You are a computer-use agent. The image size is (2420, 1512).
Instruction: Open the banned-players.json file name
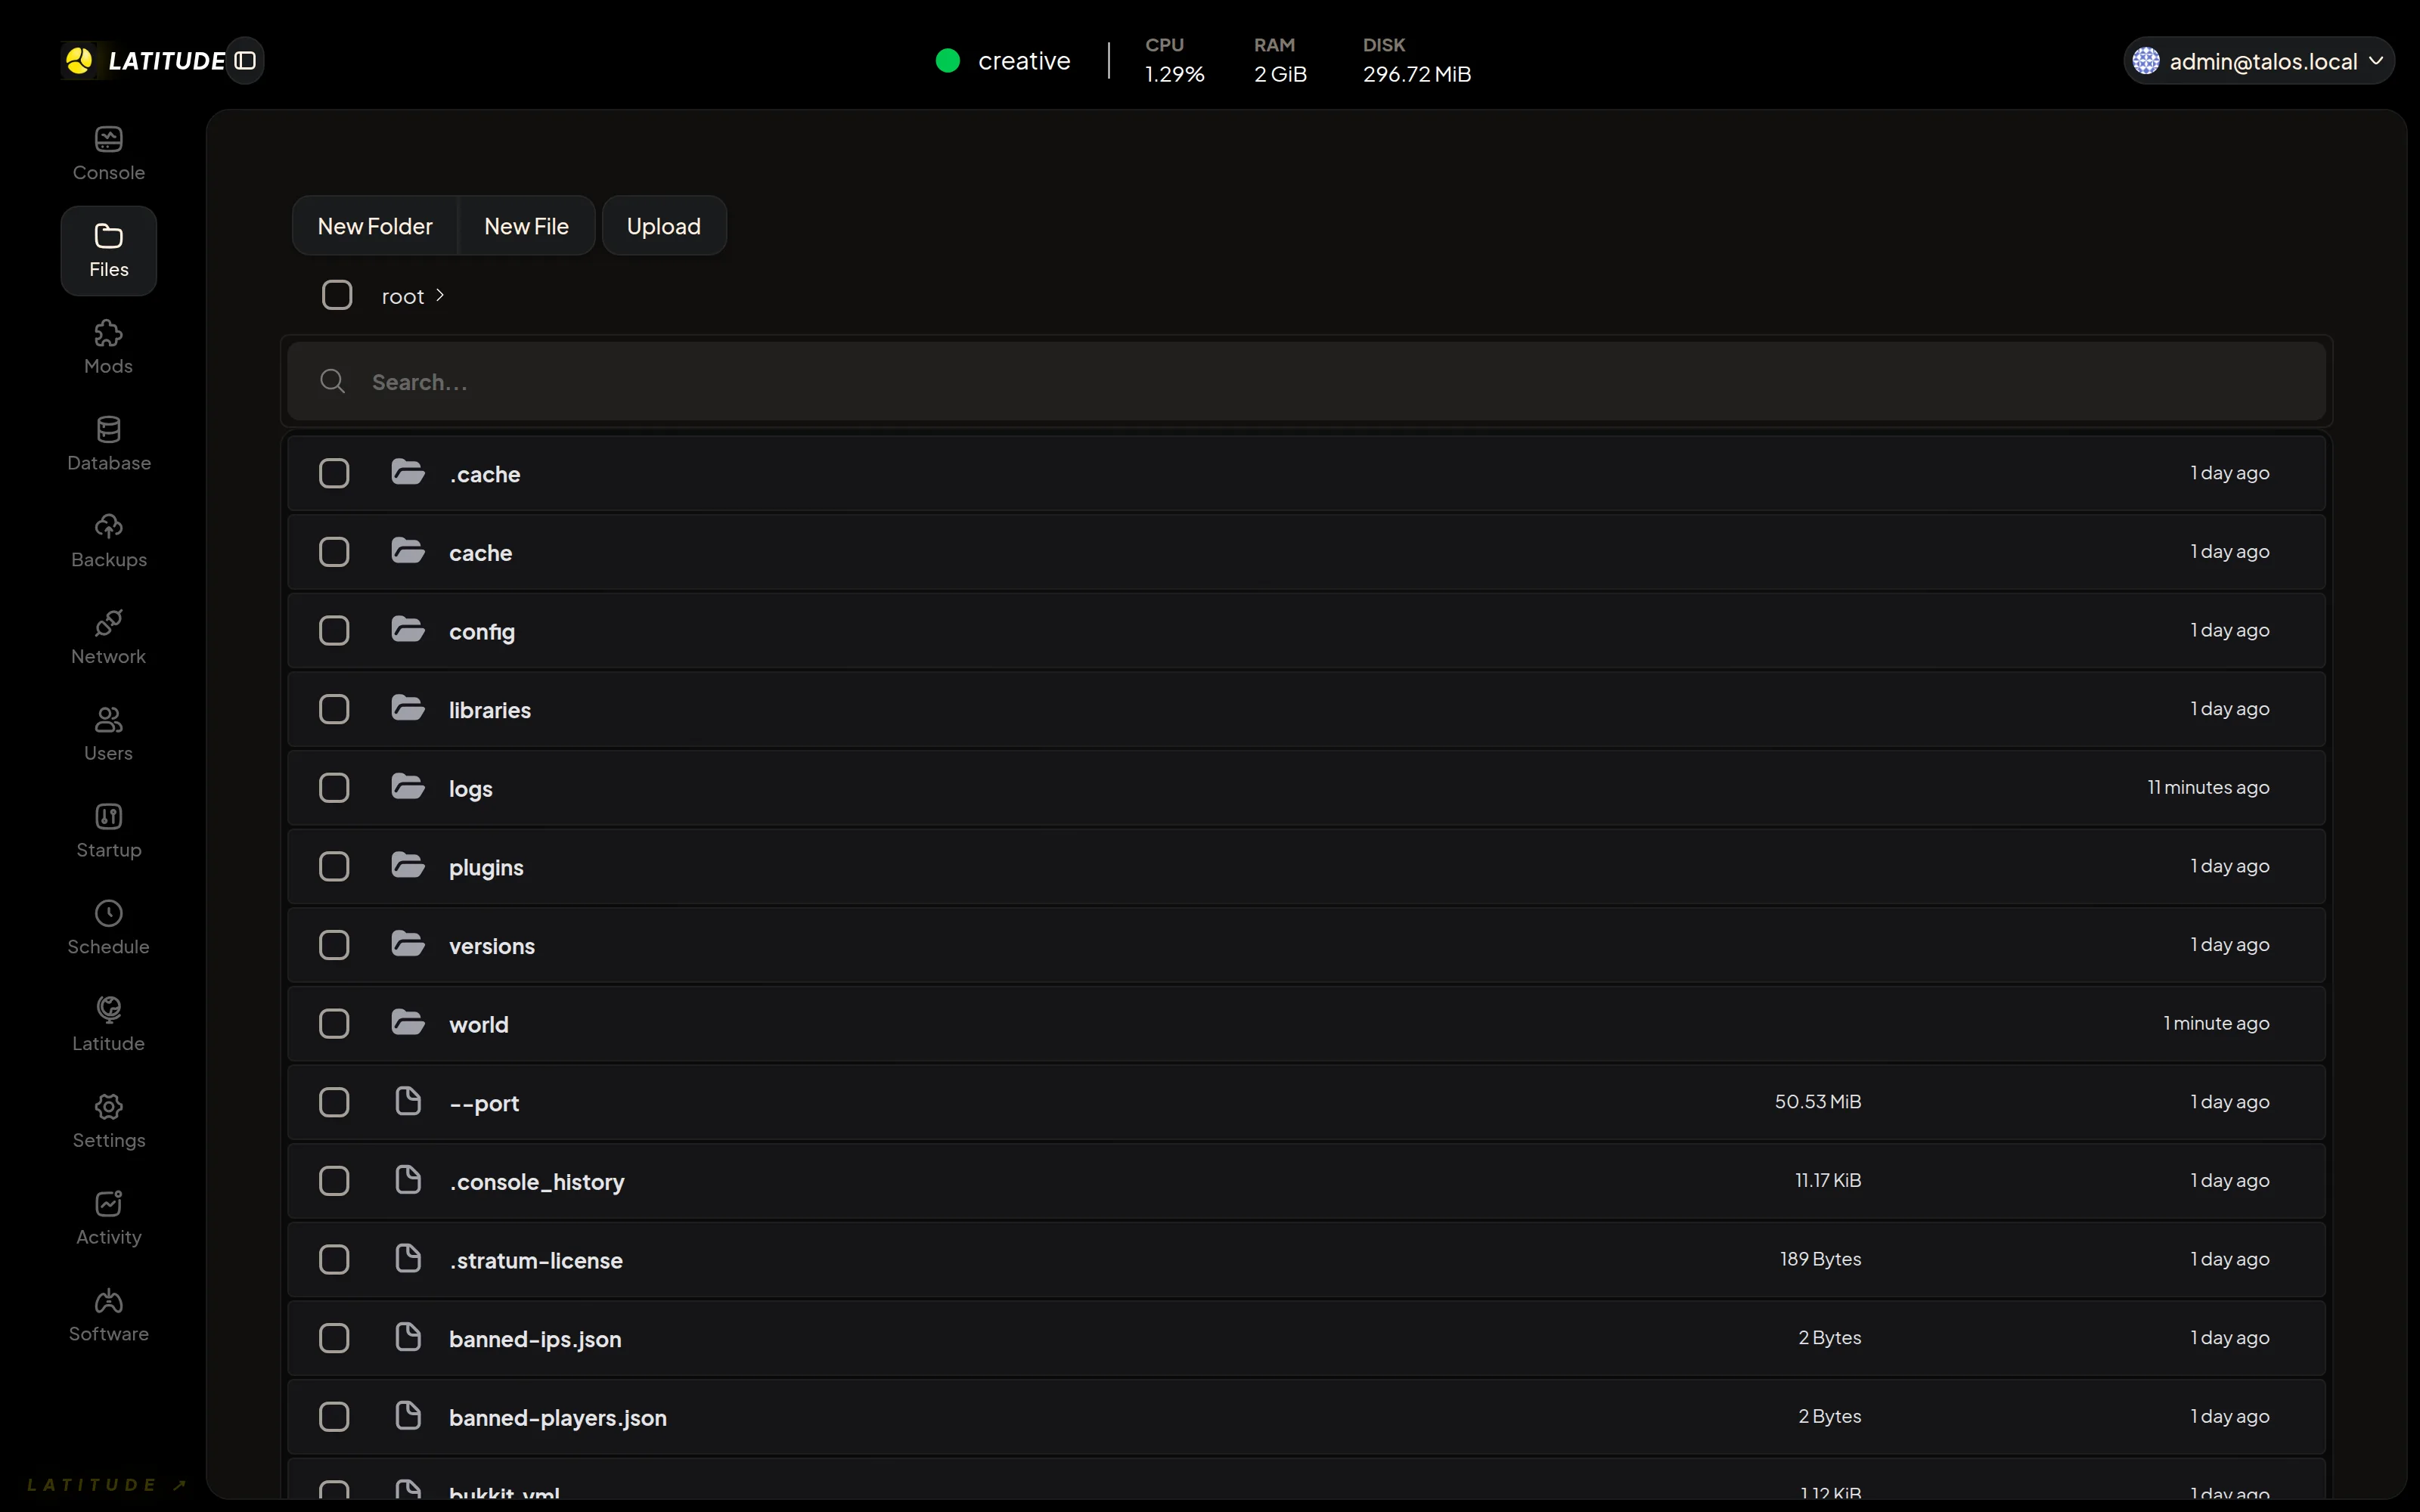point(558,1418)
